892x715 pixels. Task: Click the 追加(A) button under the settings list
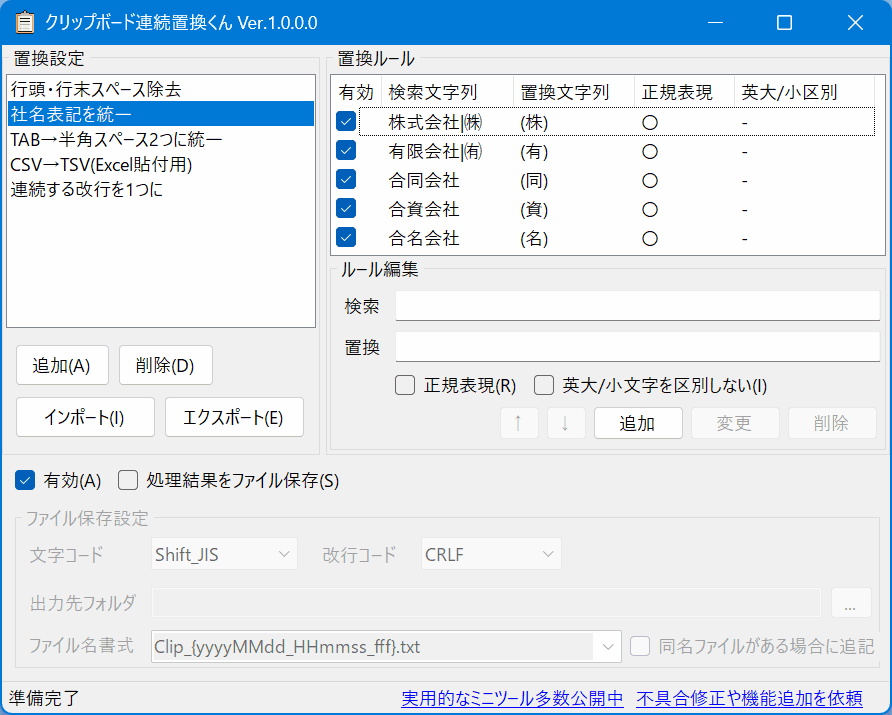(x=62, y=365)
